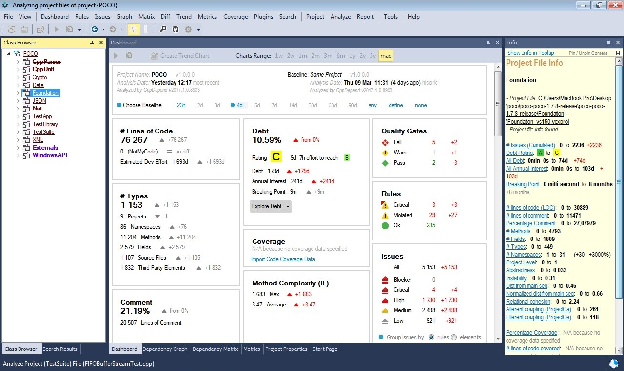Switch to the Dependency Graph tab
Image resolution: width=624 pixels, height=371 pixels.
point(165,349)
